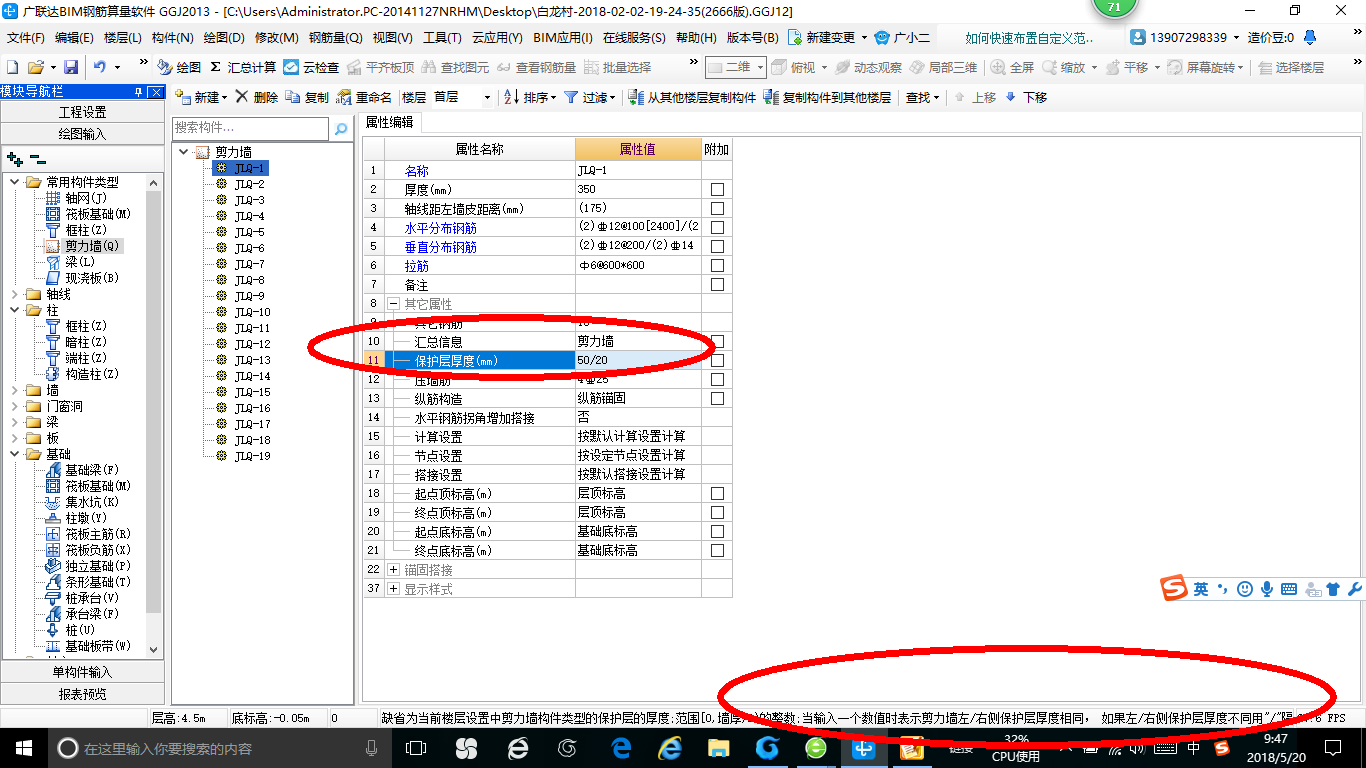The image size is (1366, 768).
Task: Open the 首层 floor selector dropdown
Action: click(x=463, y=97)
